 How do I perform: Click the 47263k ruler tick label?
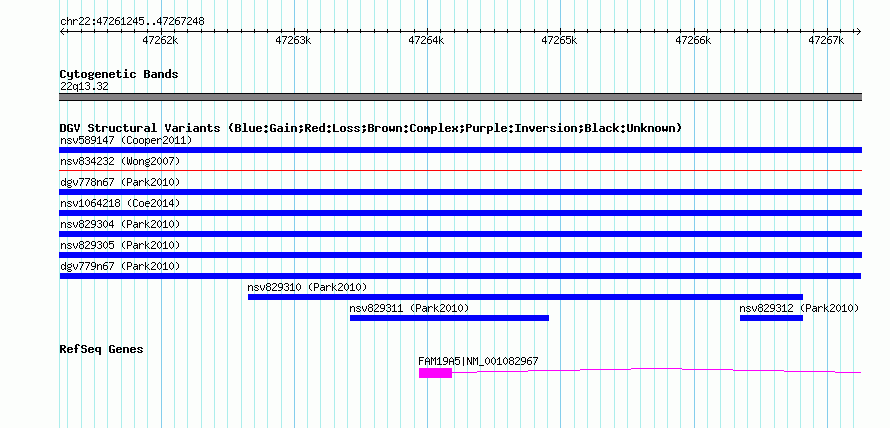(293, 40)
